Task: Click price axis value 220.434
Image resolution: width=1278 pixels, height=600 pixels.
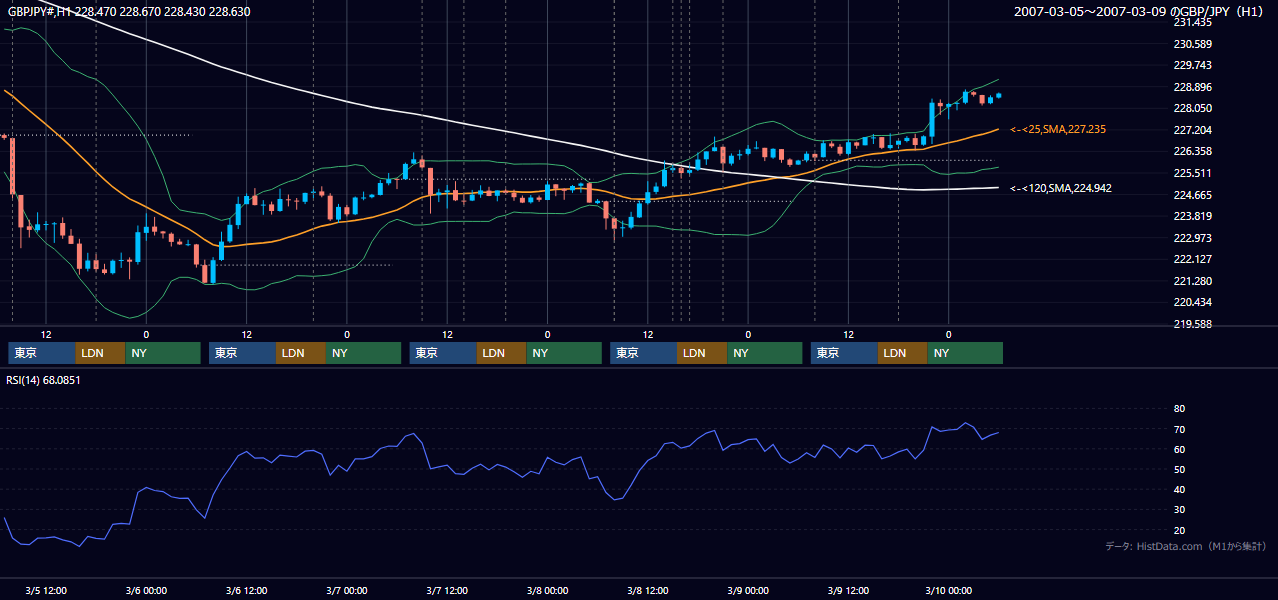Action: tap(1192, 302)
